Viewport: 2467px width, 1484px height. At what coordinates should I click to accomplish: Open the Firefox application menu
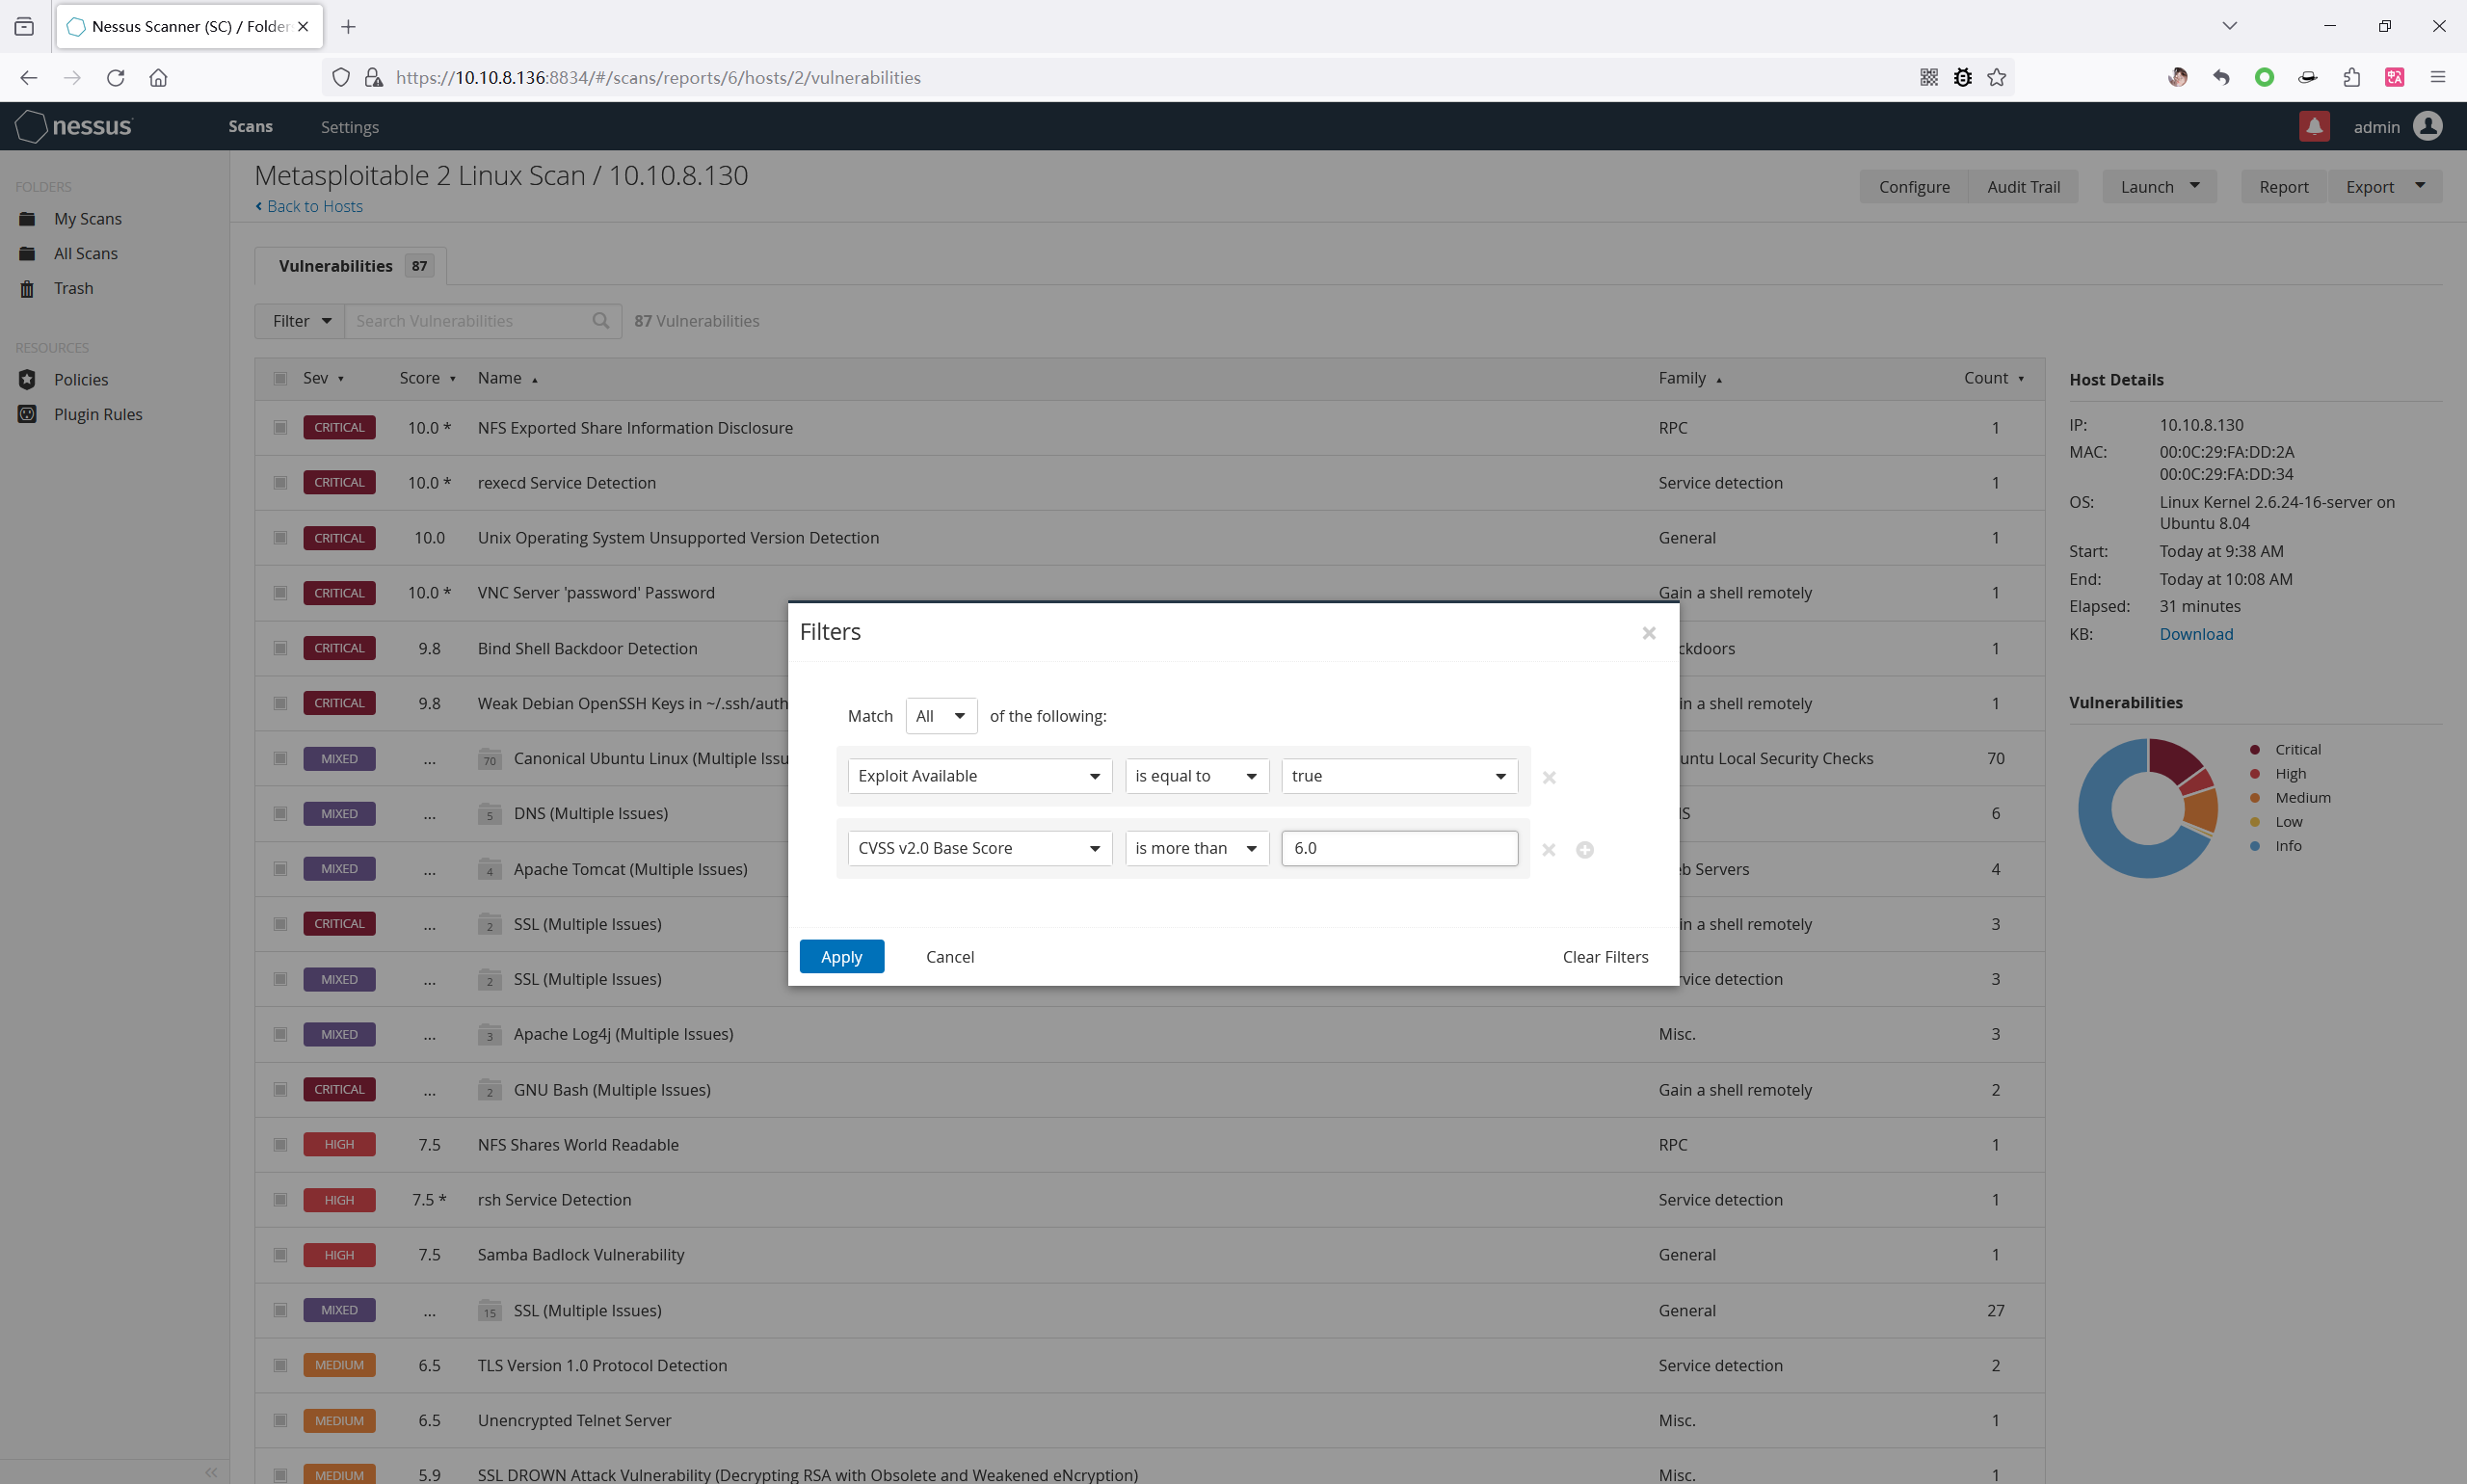pos(2437,77)
